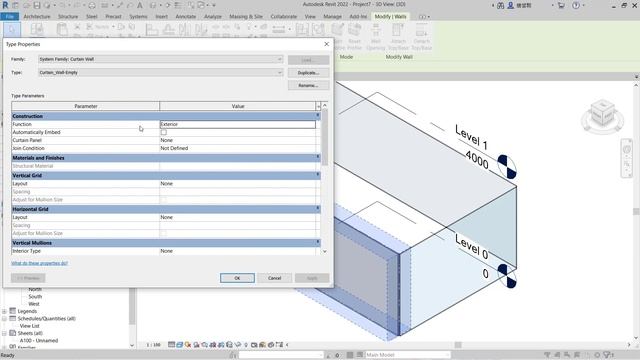
Task: Select the Text 'A' tool in quick access toolbar
Action: (x=140, y=5)
